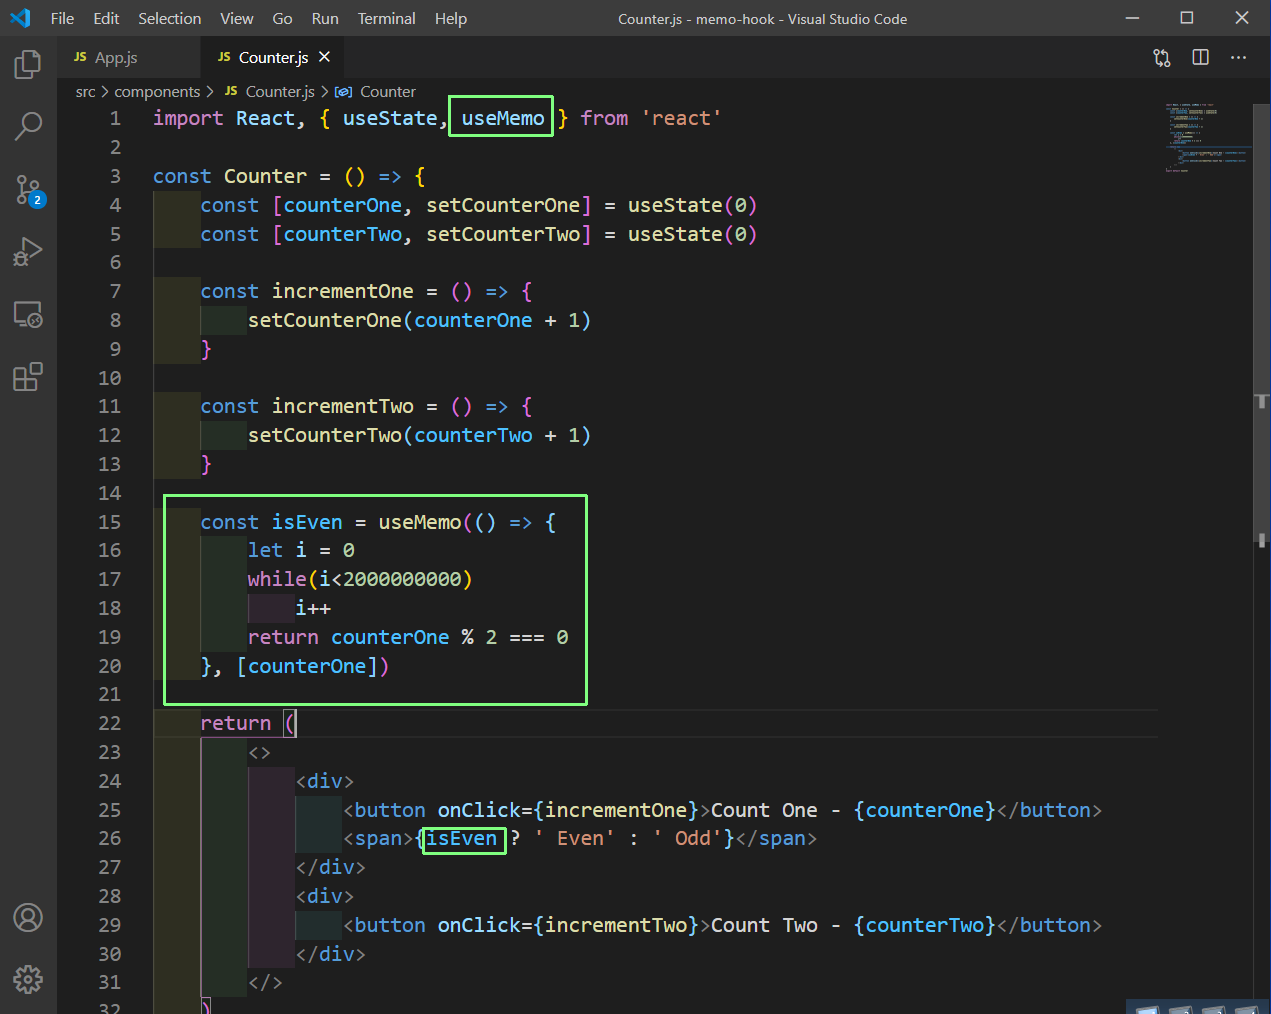
Task: Click the code minimap preview
Action: point(1207,137)
